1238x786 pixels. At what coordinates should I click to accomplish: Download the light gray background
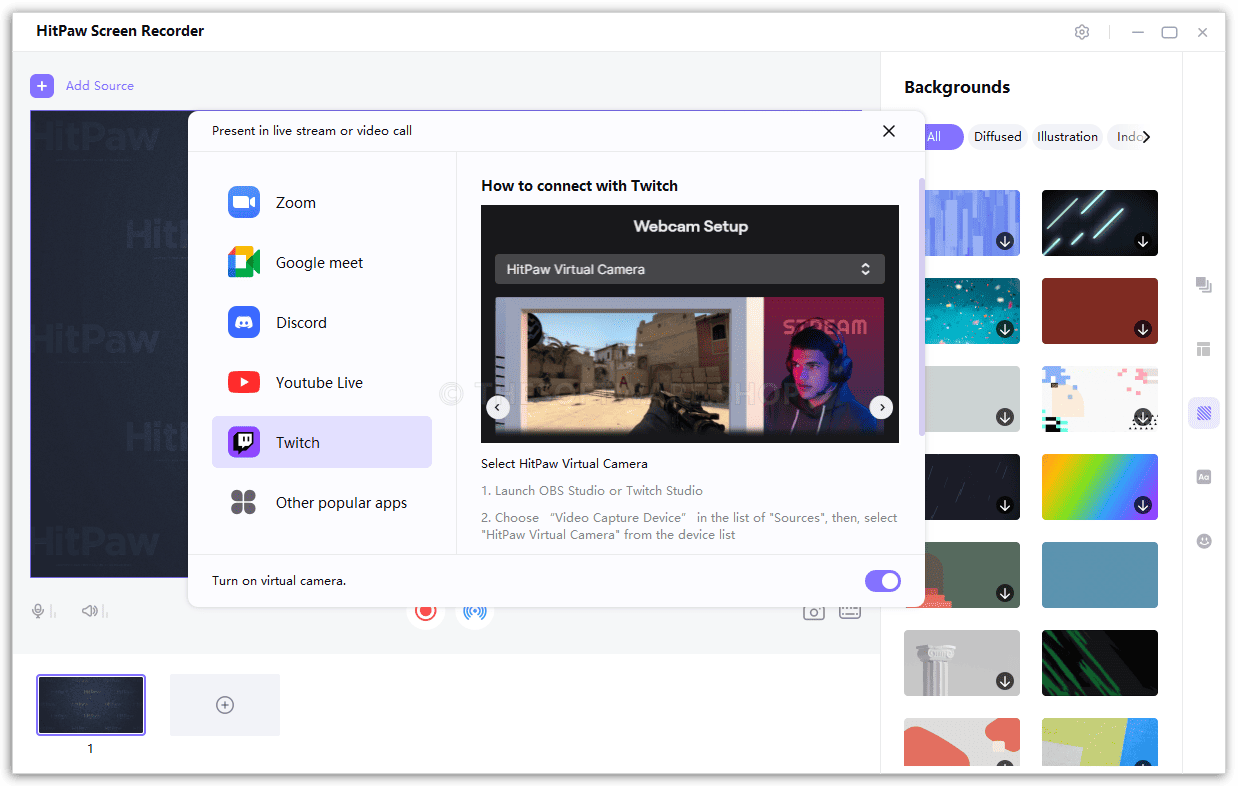tap(1005, 417)
